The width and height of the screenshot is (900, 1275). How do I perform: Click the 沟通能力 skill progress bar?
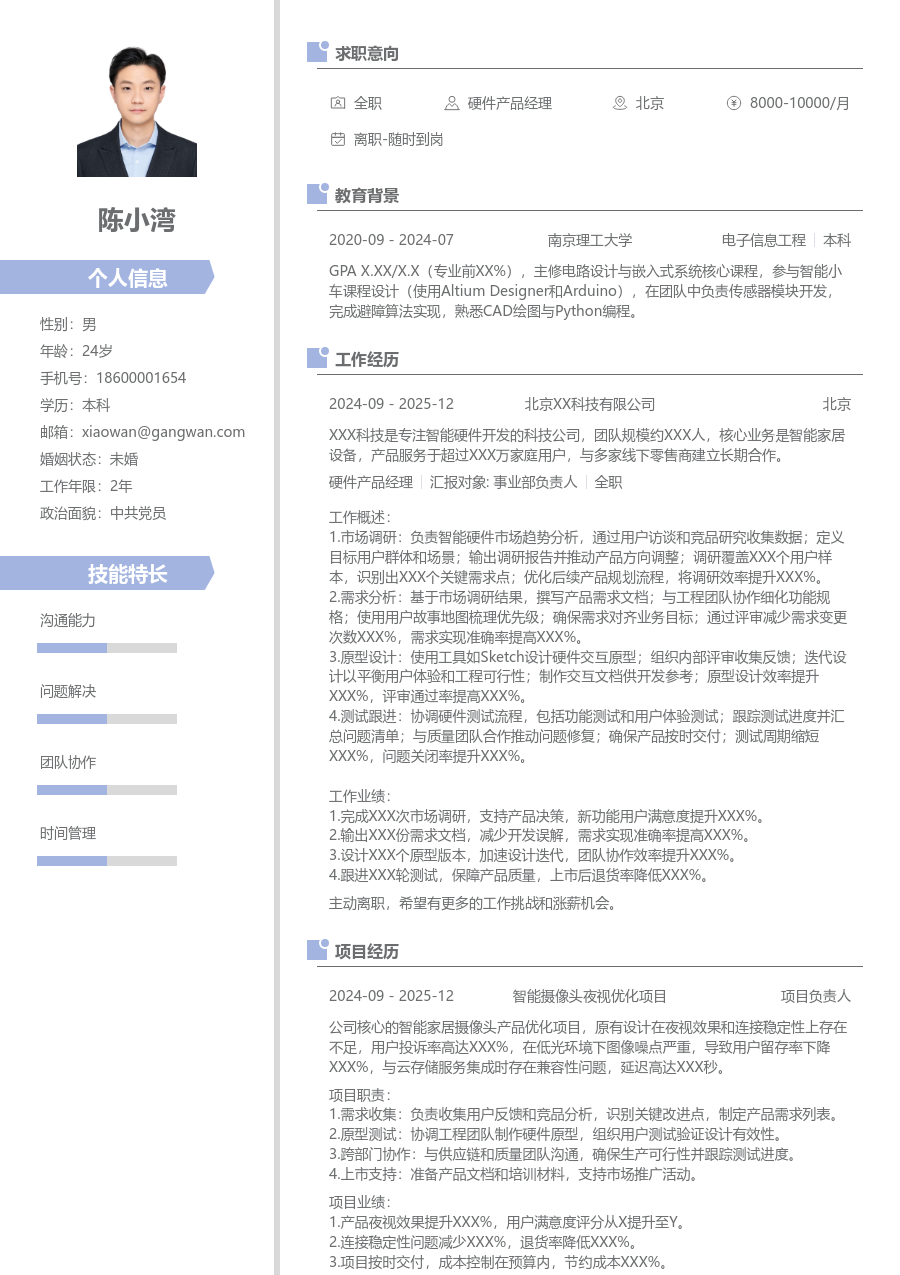tap(106, 647)
